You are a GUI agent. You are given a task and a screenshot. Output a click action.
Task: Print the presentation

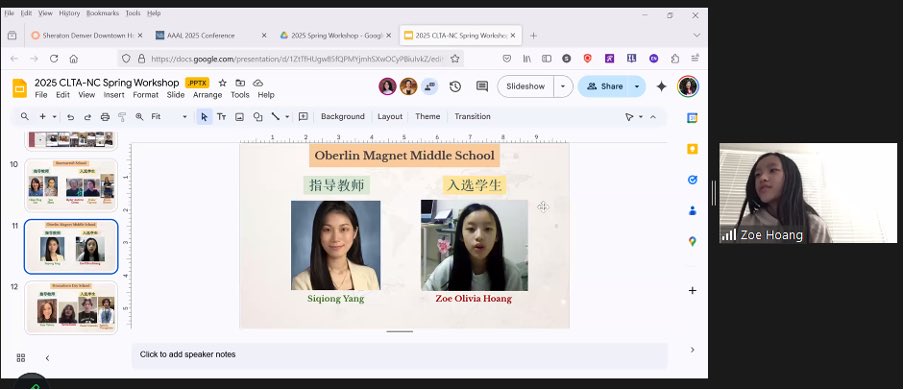coord(105,117)
